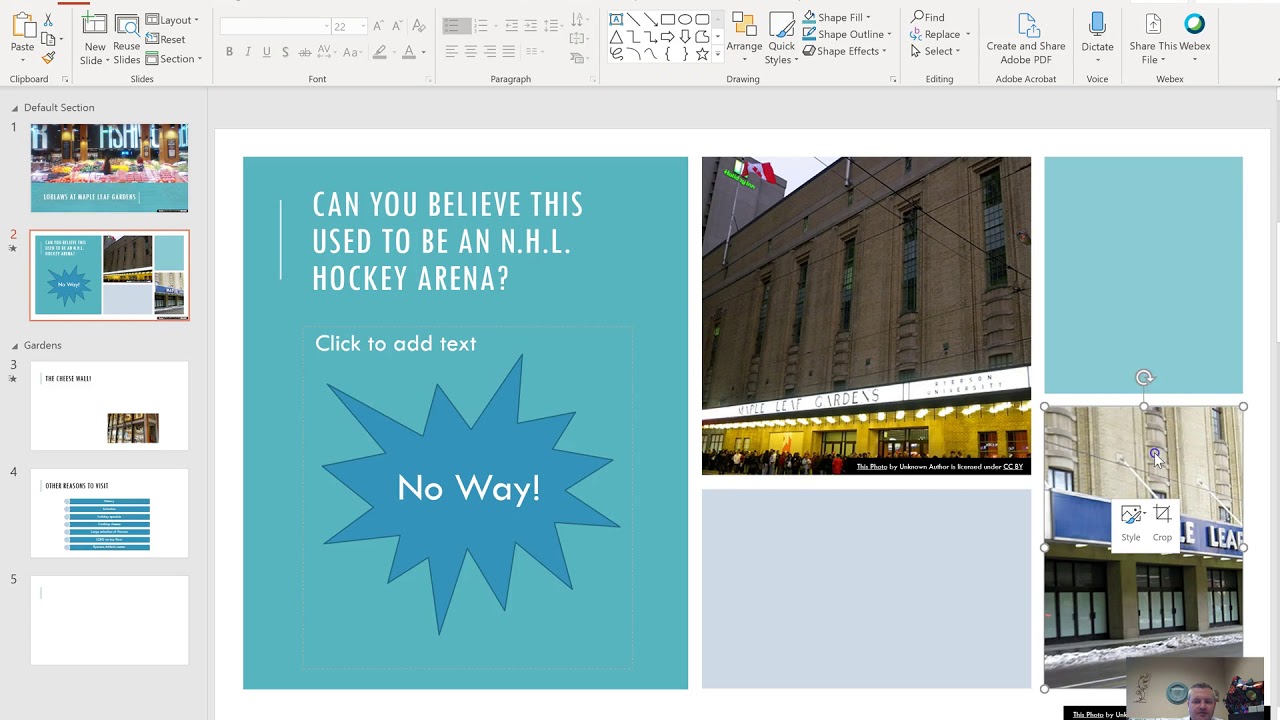Apply font color
Viewport: 1280px width, 720px height.
coord(409,52)
